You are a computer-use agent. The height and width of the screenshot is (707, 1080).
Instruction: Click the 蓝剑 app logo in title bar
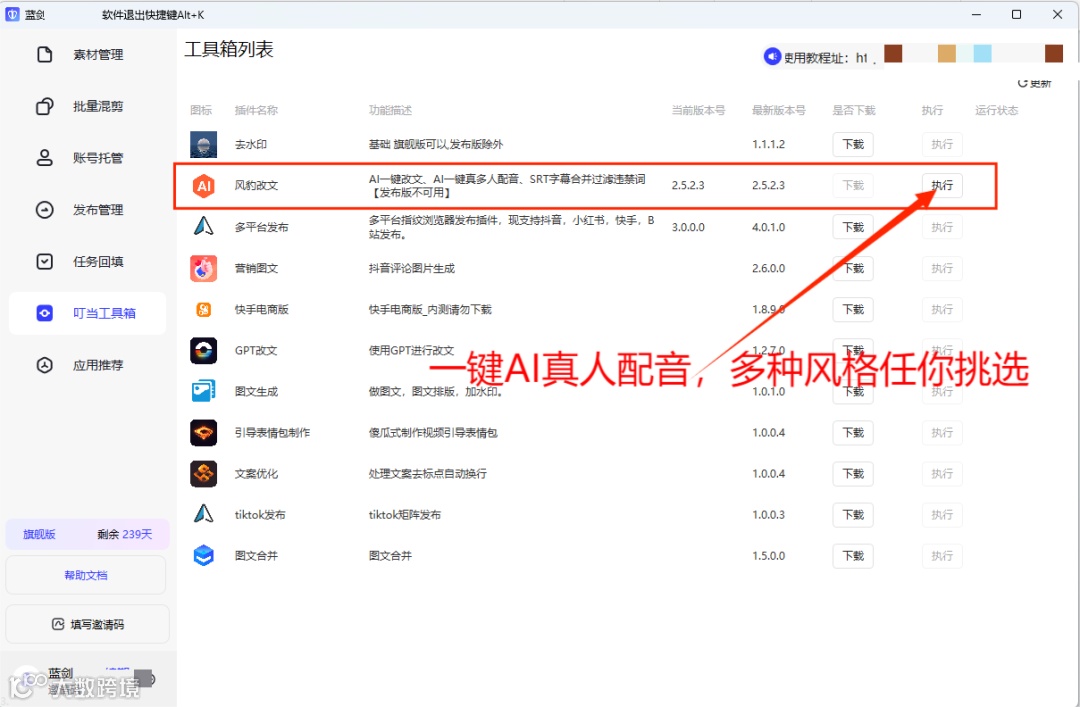[x=12, y=14]
